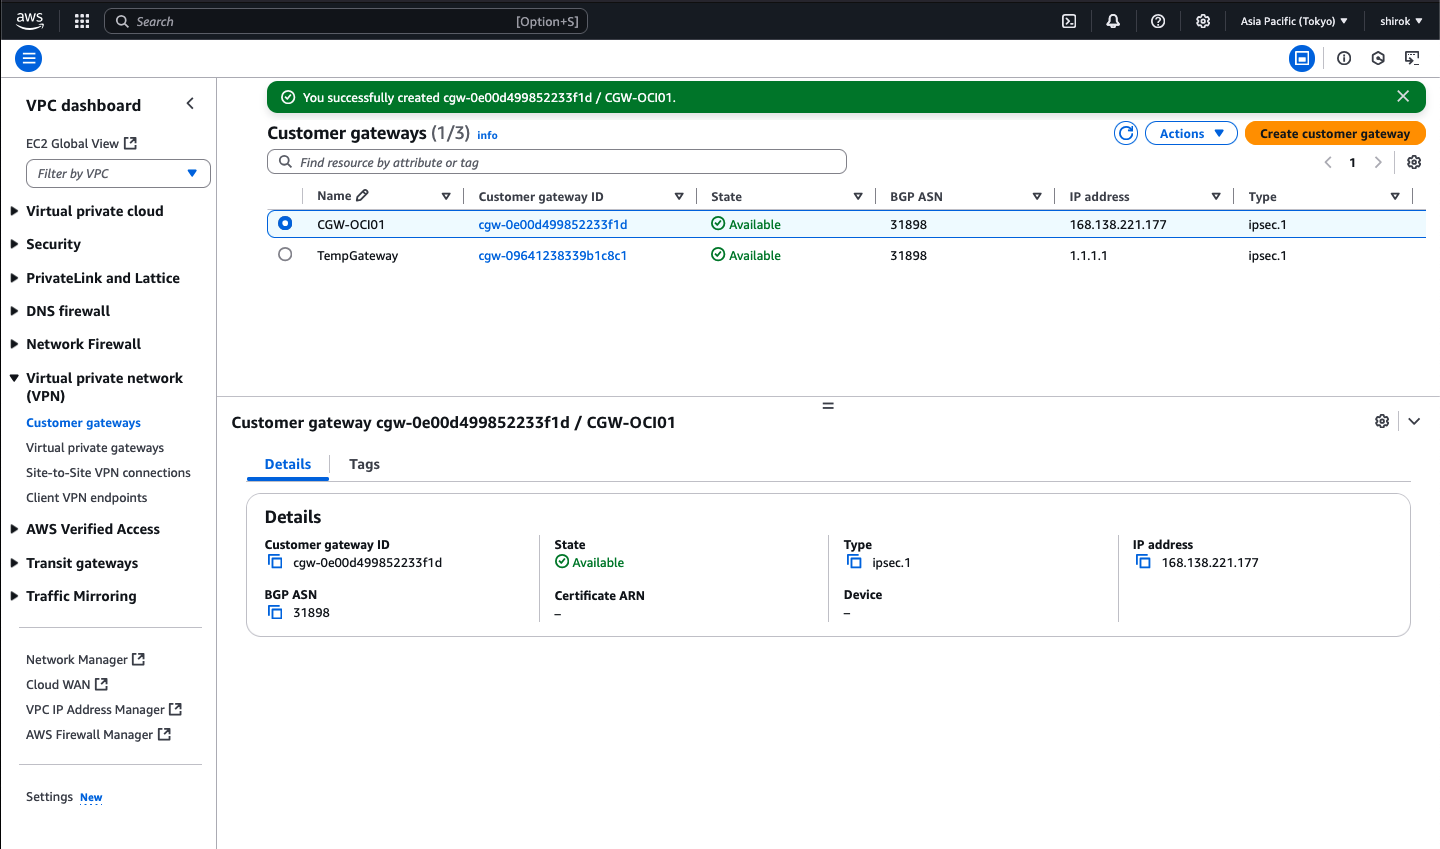Open Network Manager external link
This screenshot has height=849, width=1440.
[85, 659]
